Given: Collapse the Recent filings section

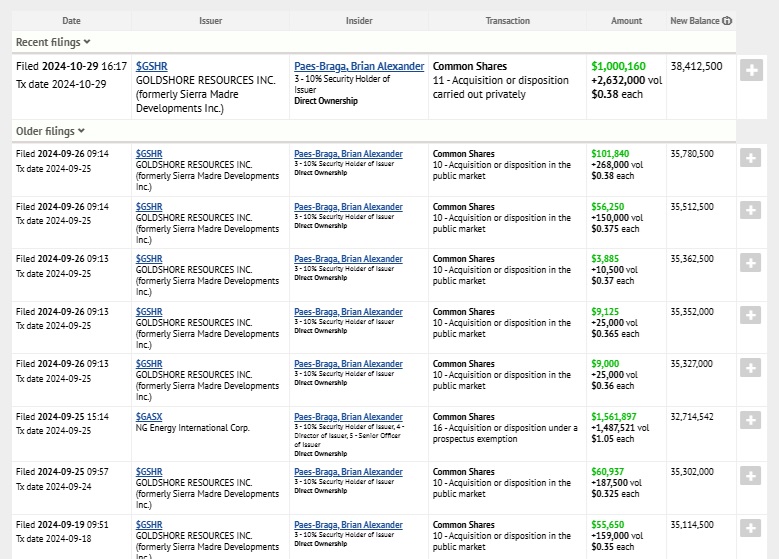Looking at the screenshot, I should point(53,42).
